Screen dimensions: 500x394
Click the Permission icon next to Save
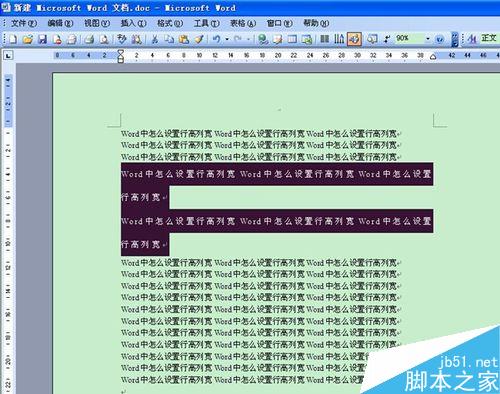click(x=57, y=39)
